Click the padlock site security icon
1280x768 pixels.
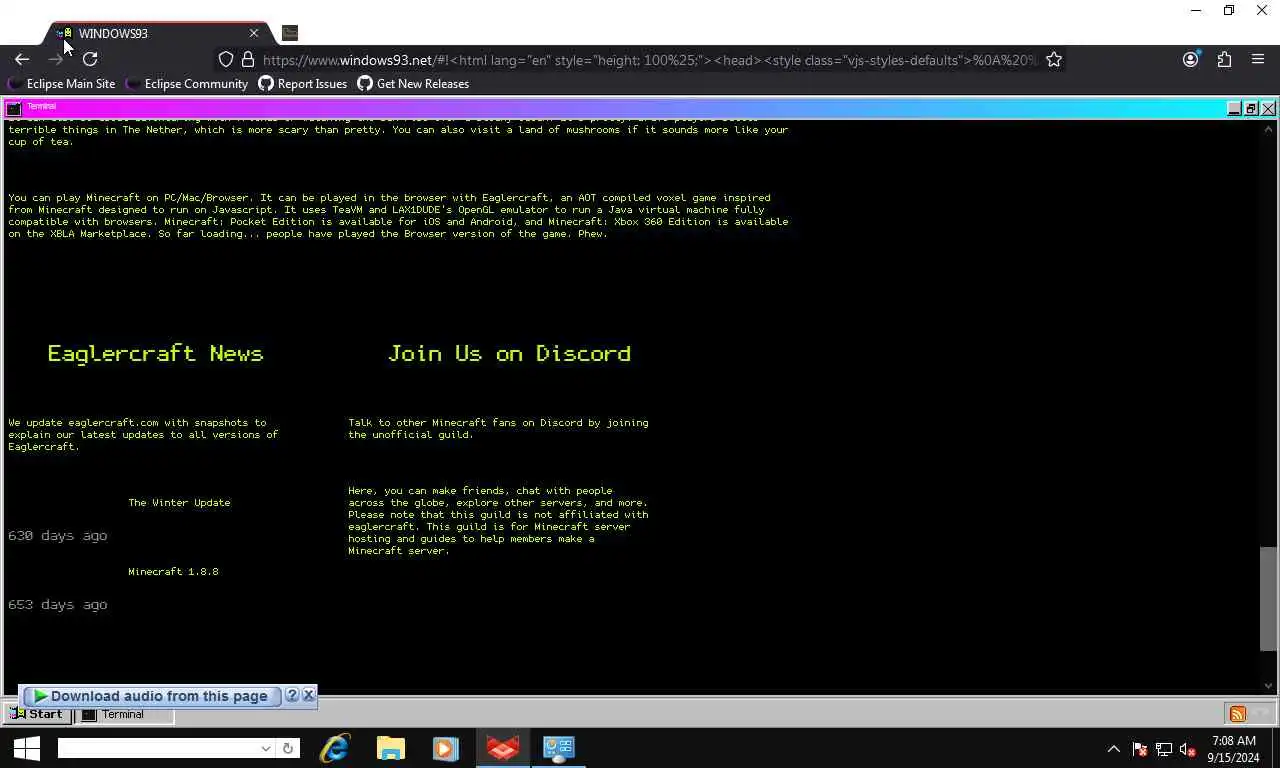pyautogui.click(x=248, y=60)
